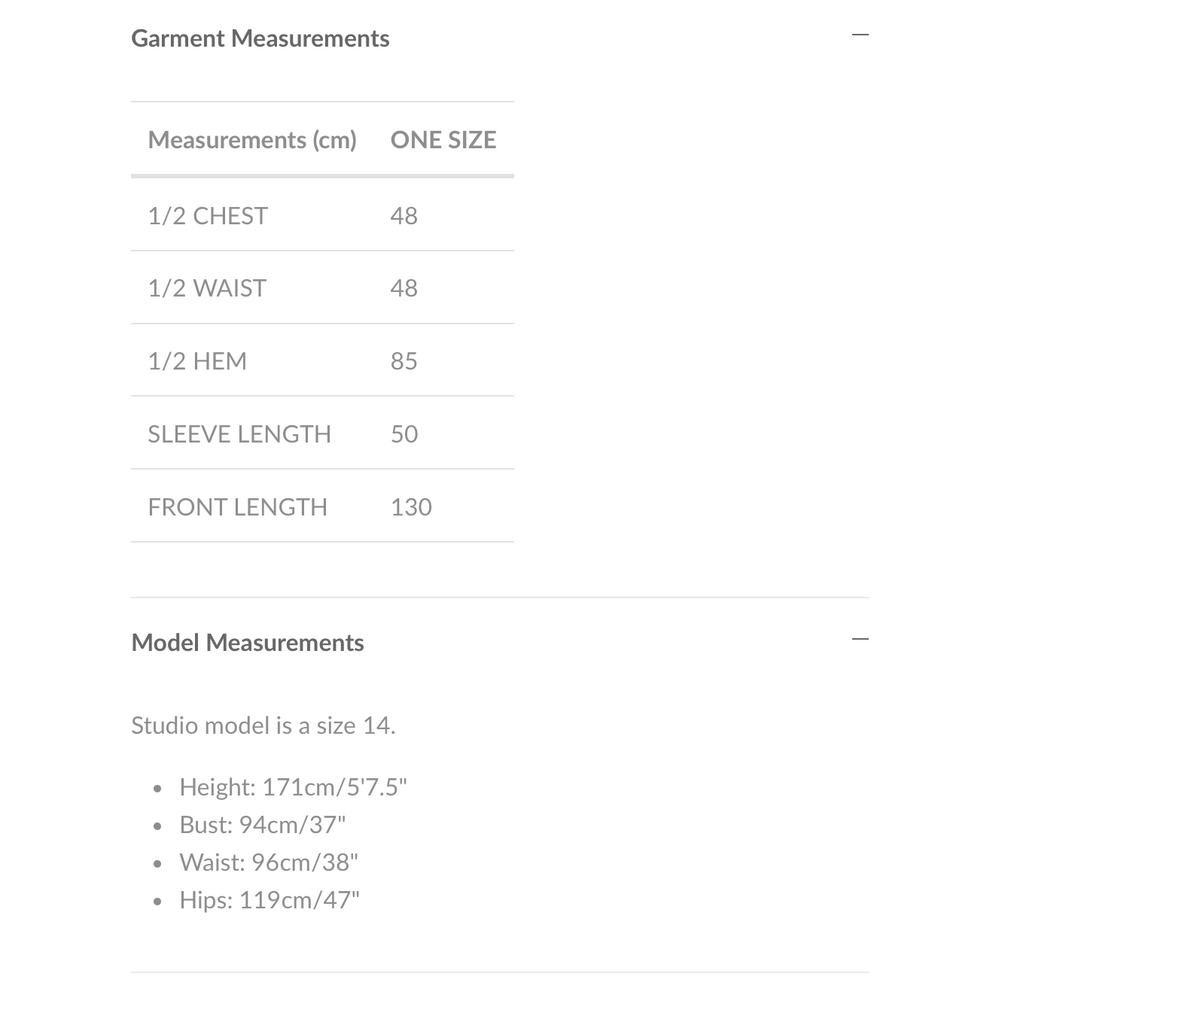The width and height of the screenshot is (1200, 1025).
Task: Click the FRONT LENGTH row label
Action: point(237,507)
